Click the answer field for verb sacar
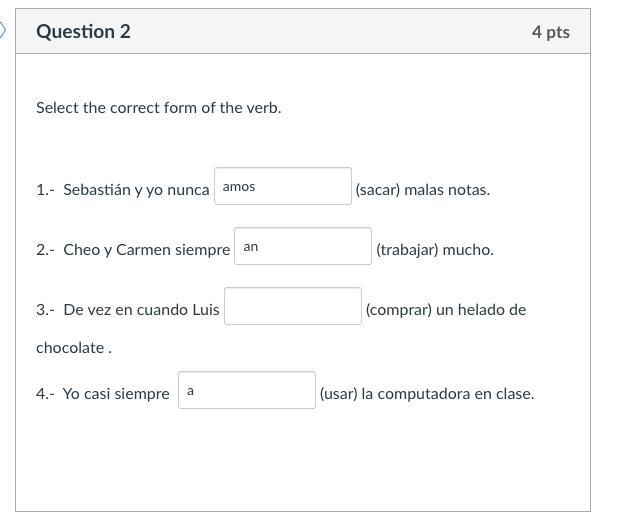This screenshot has height=522, width=644. (283, 187)
